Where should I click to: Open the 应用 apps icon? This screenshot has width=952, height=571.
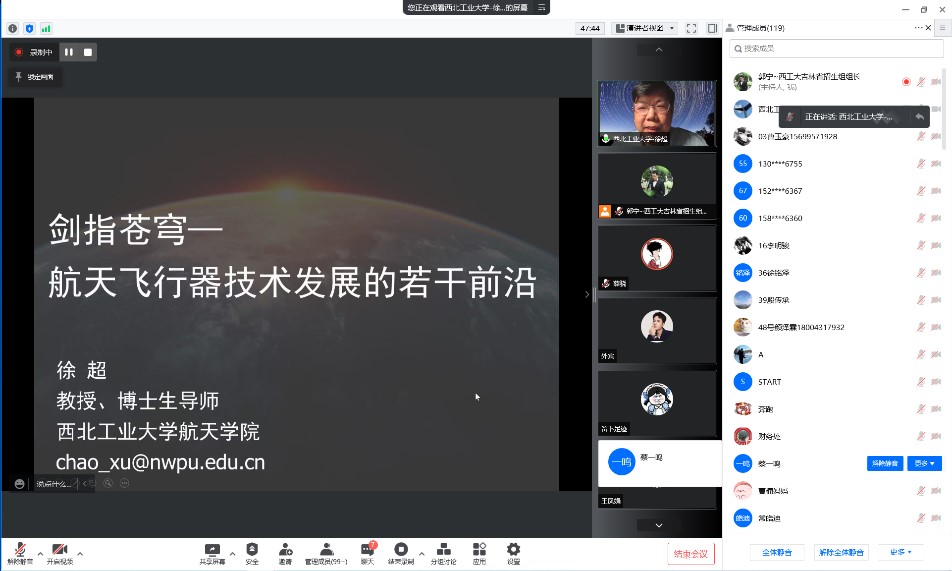[479, 552]
